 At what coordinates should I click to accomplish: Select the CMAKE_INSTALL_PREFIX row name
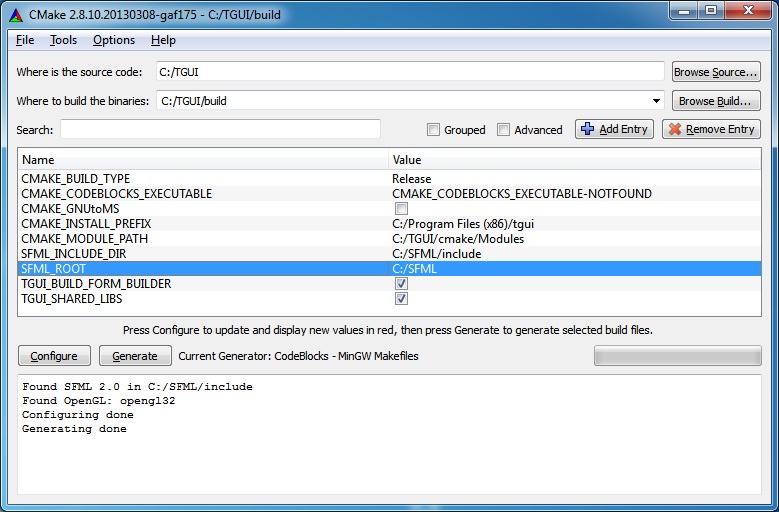[x=86, y=223]
